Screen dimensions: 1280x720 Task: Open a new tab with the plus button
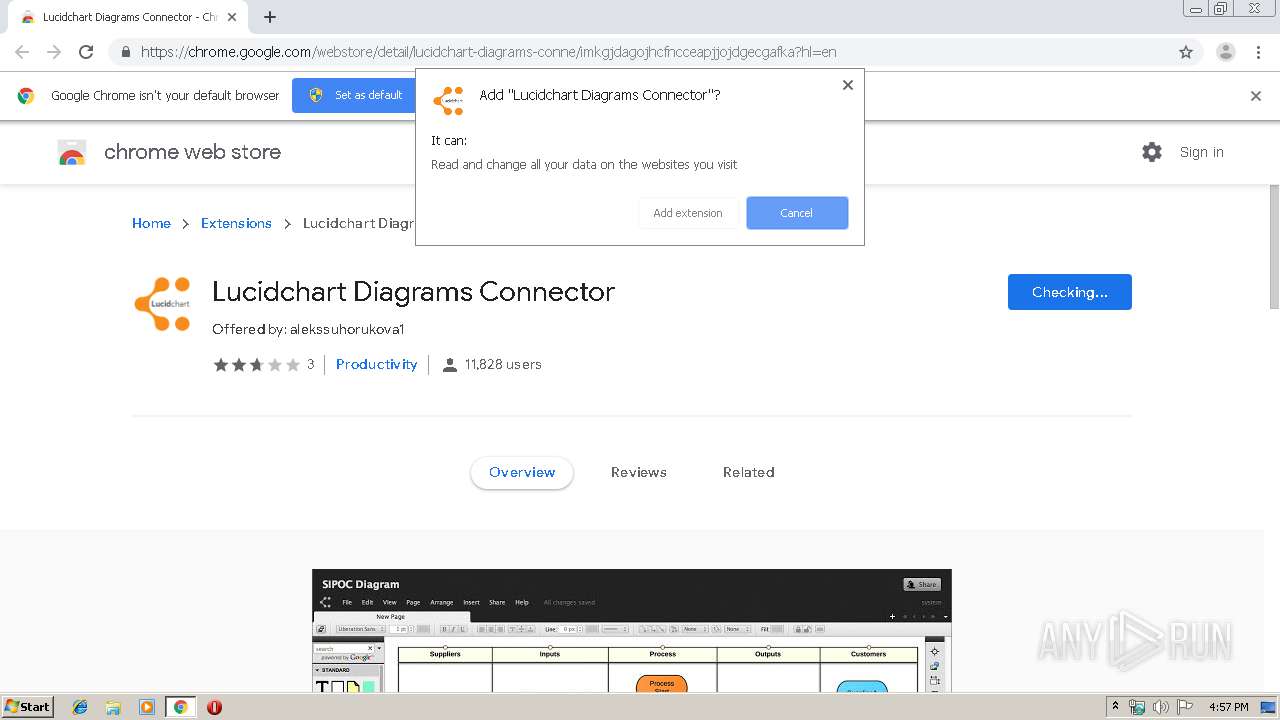point(269,17)
